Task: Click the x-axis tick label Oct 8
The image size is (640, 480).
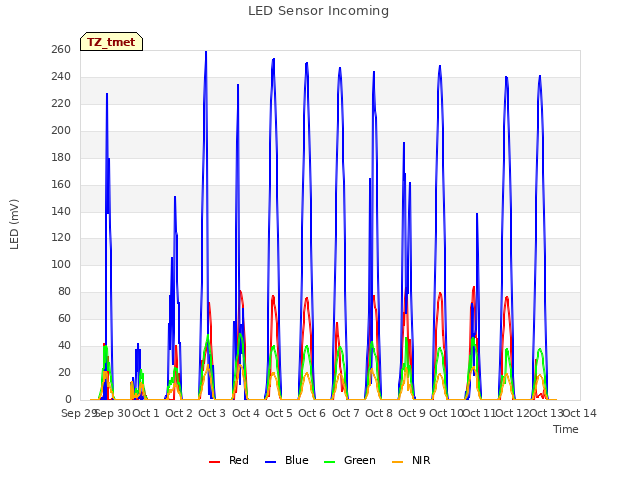Action: [379, 413]
